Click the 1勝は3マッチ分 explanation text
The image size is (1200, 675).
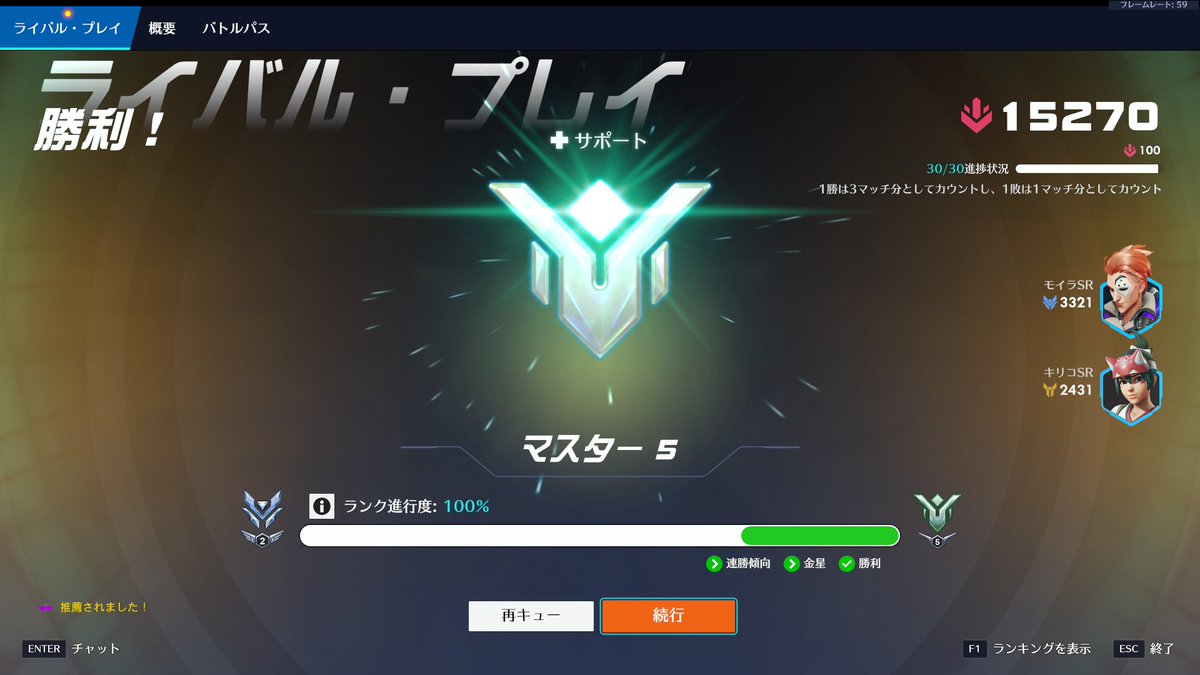click(990, 188)
